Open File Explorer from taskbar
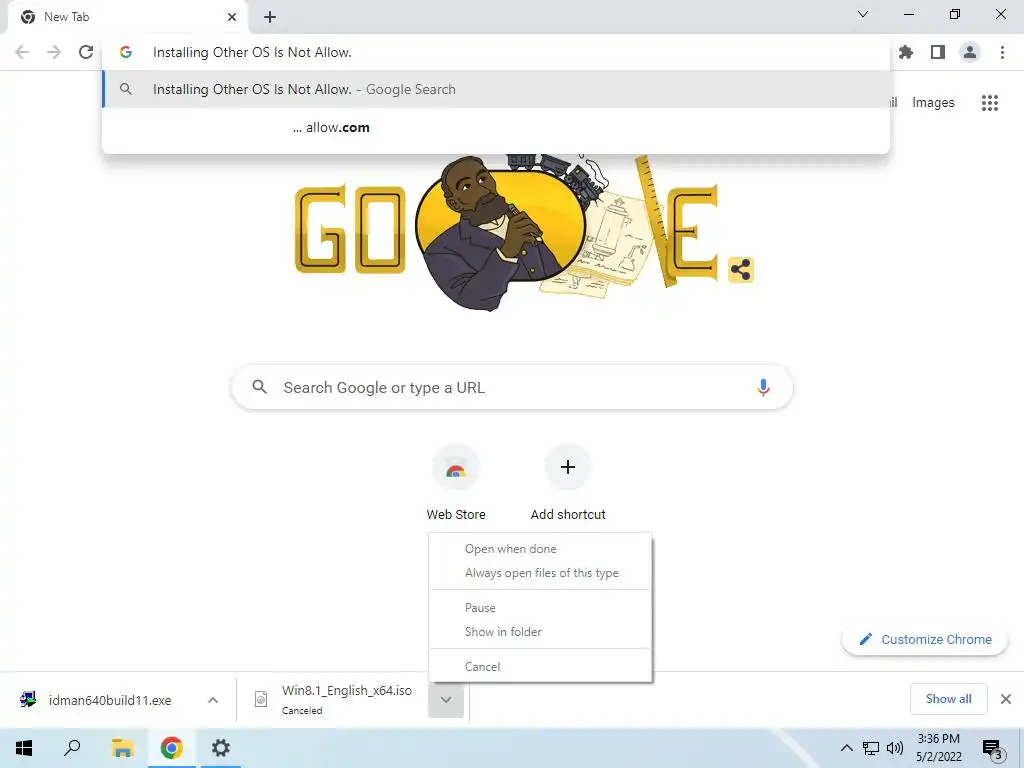Screen dimensions: 1024x768 (x=122, y=748)
